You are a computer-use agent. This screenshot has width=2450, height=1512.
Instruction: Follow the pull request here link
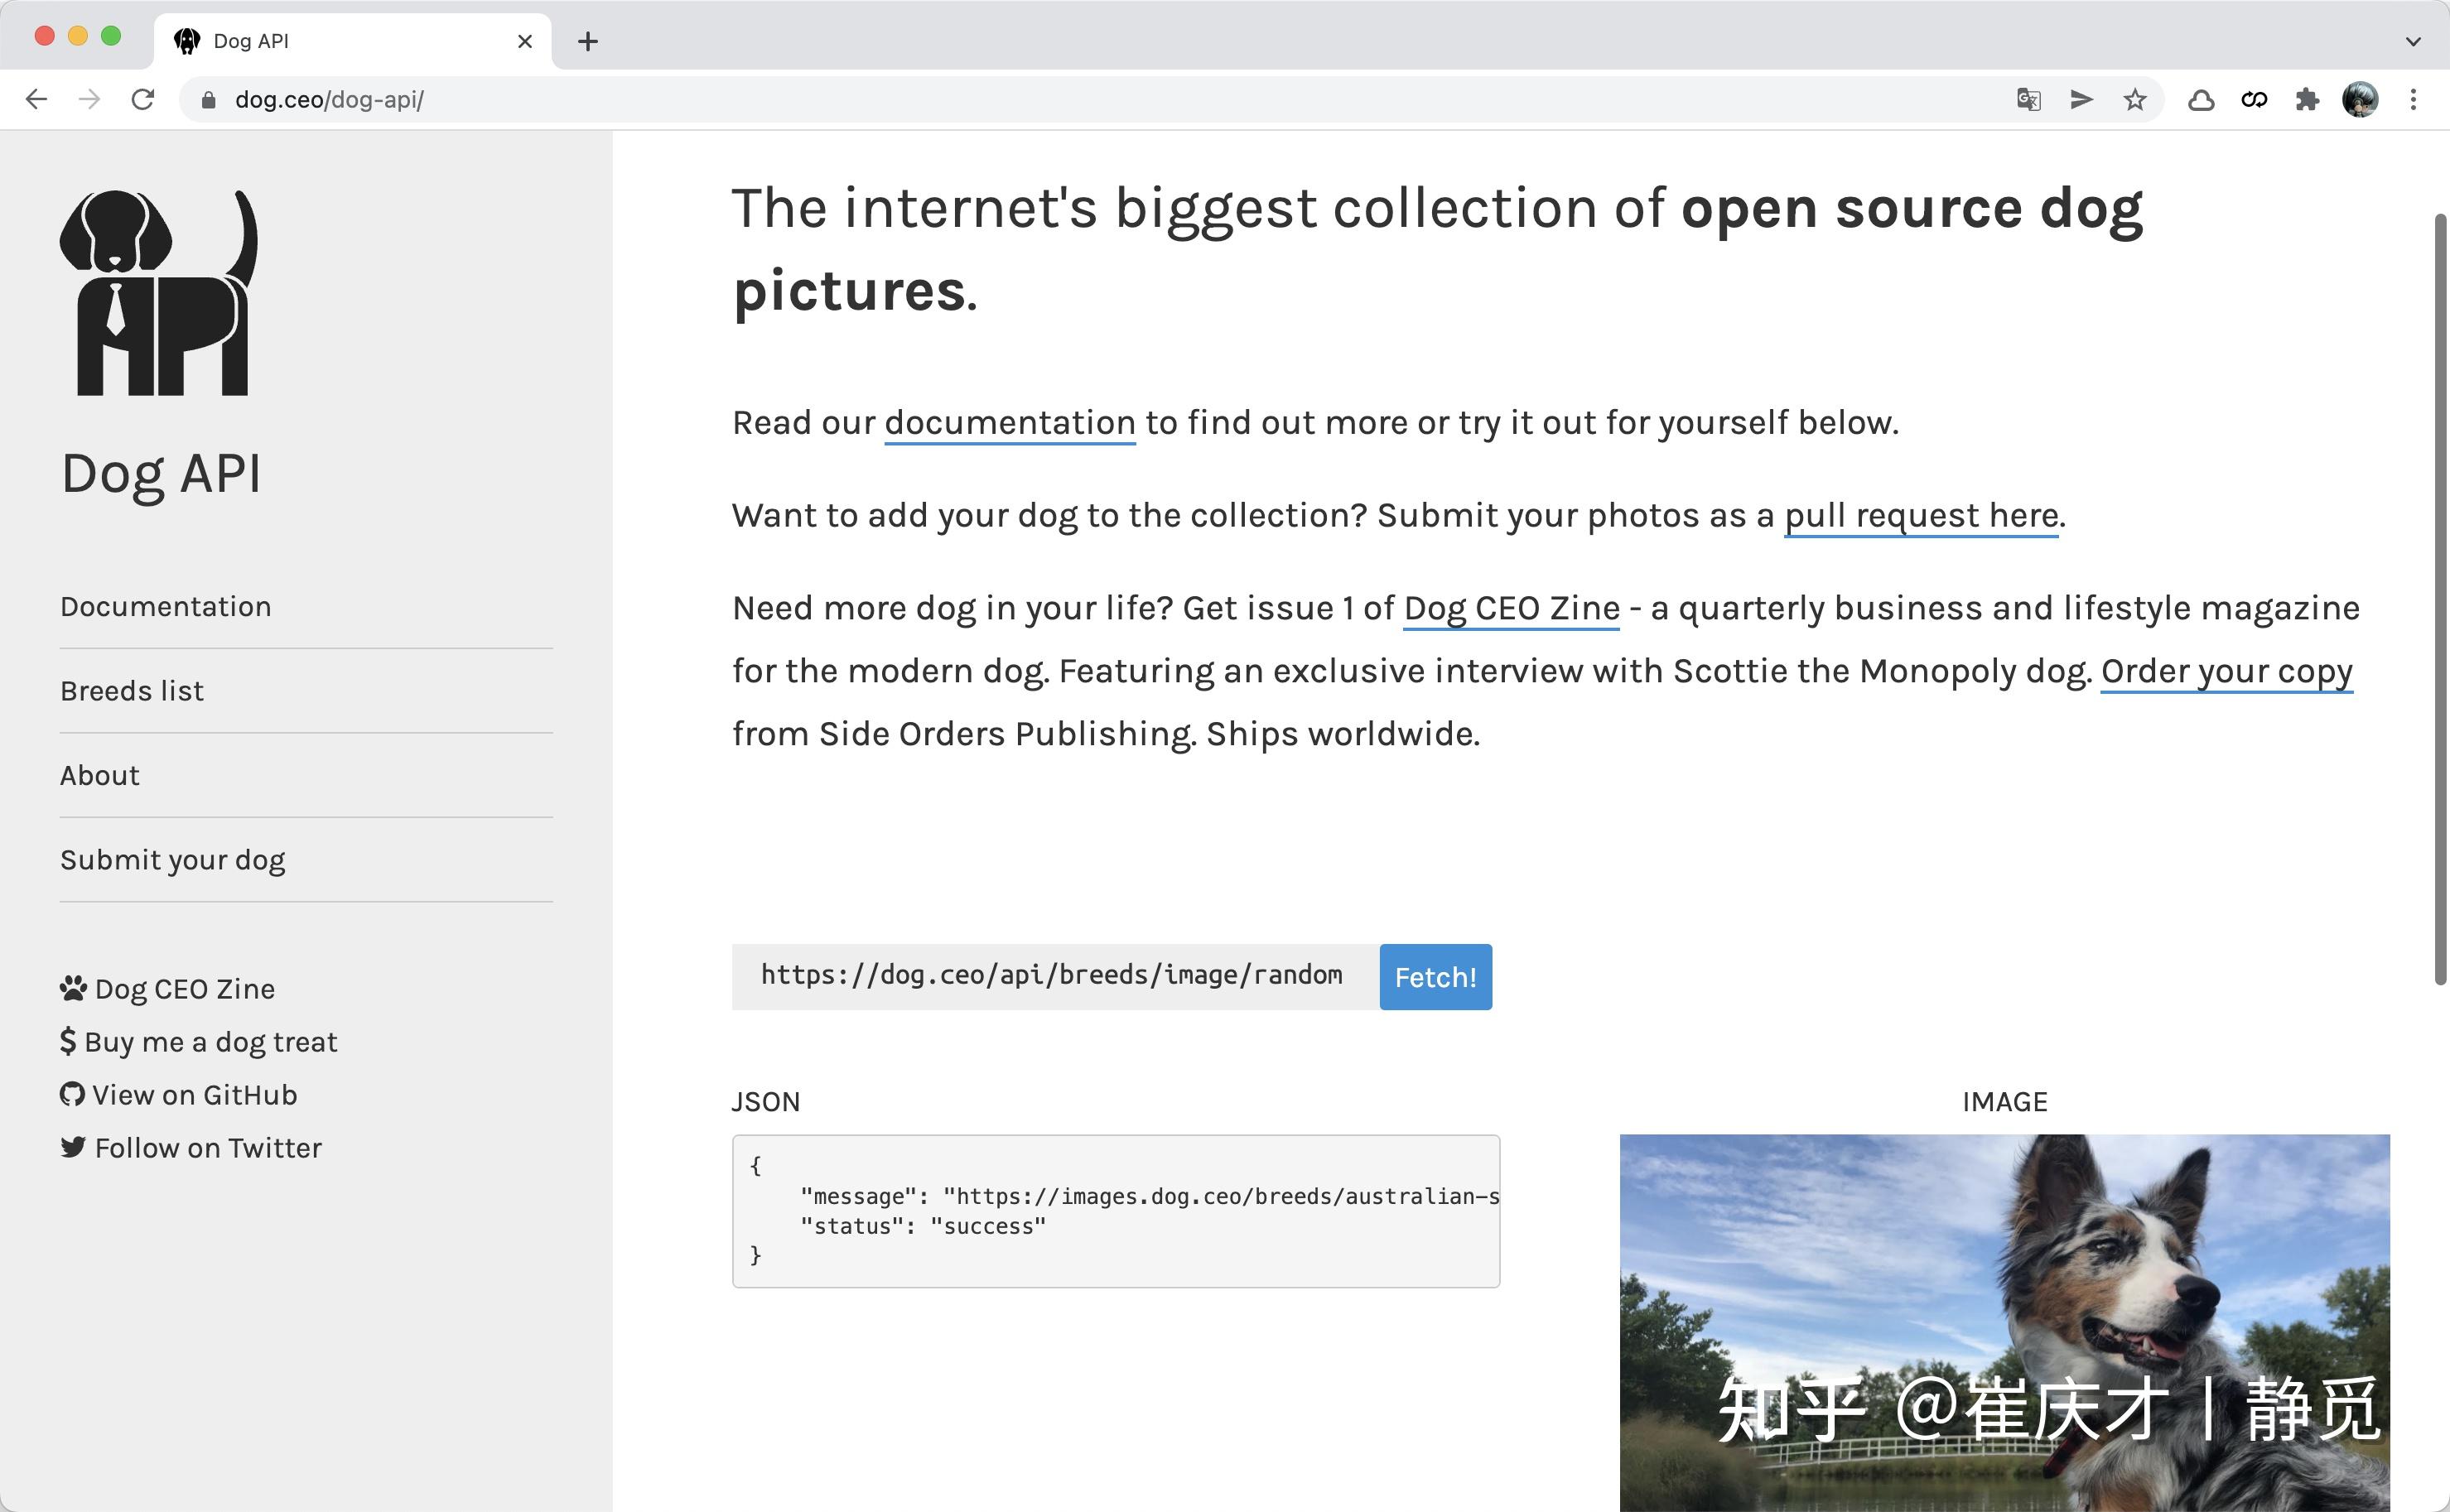[1920, 515]
